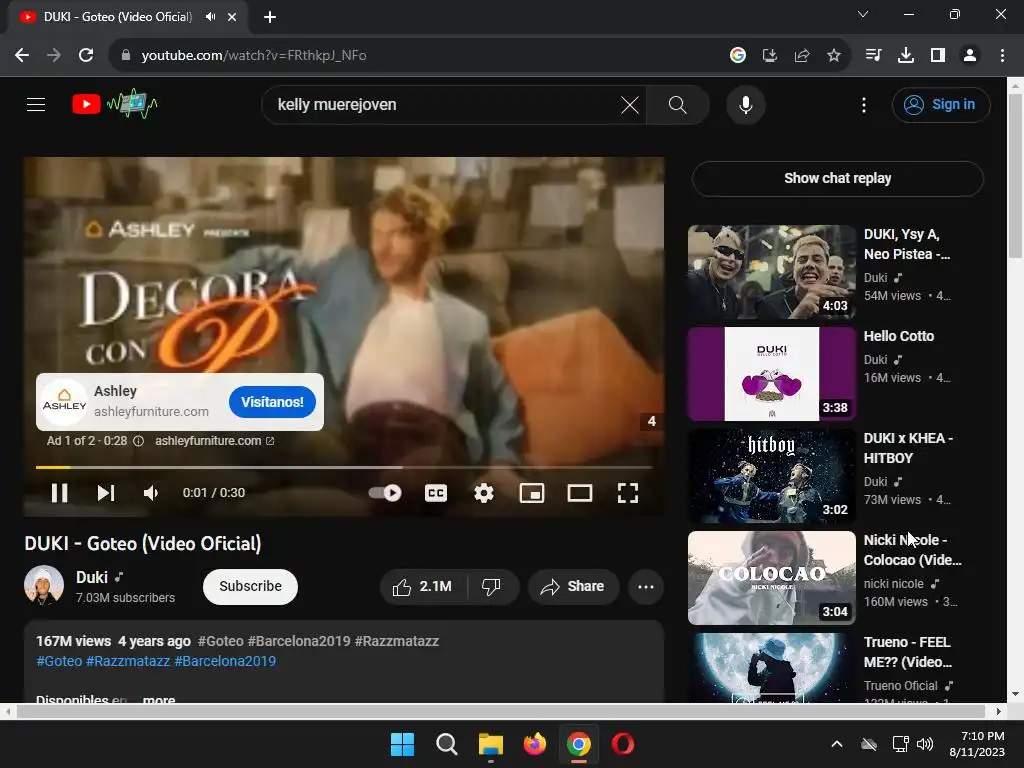Click the address bar URL
Screen dimensions: 1024x768
tap(253, 56)
